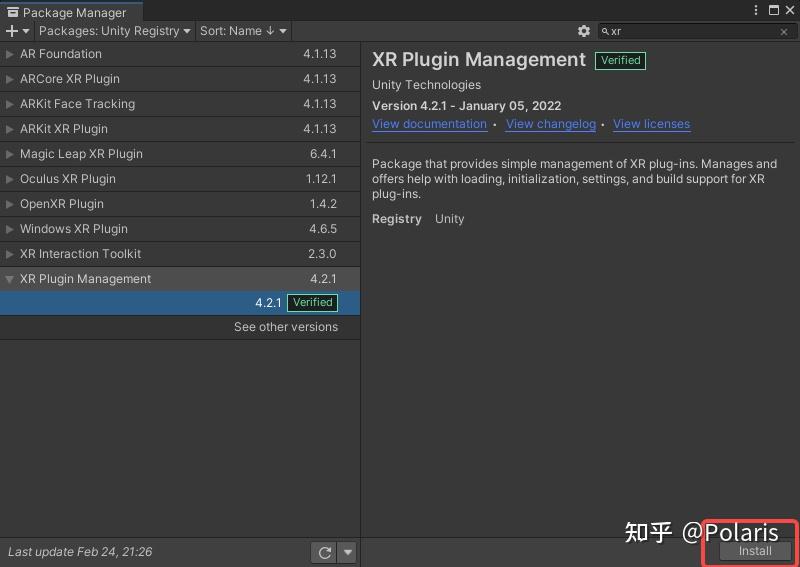Click the 2.3.0 version value

[x=322, y=254]
